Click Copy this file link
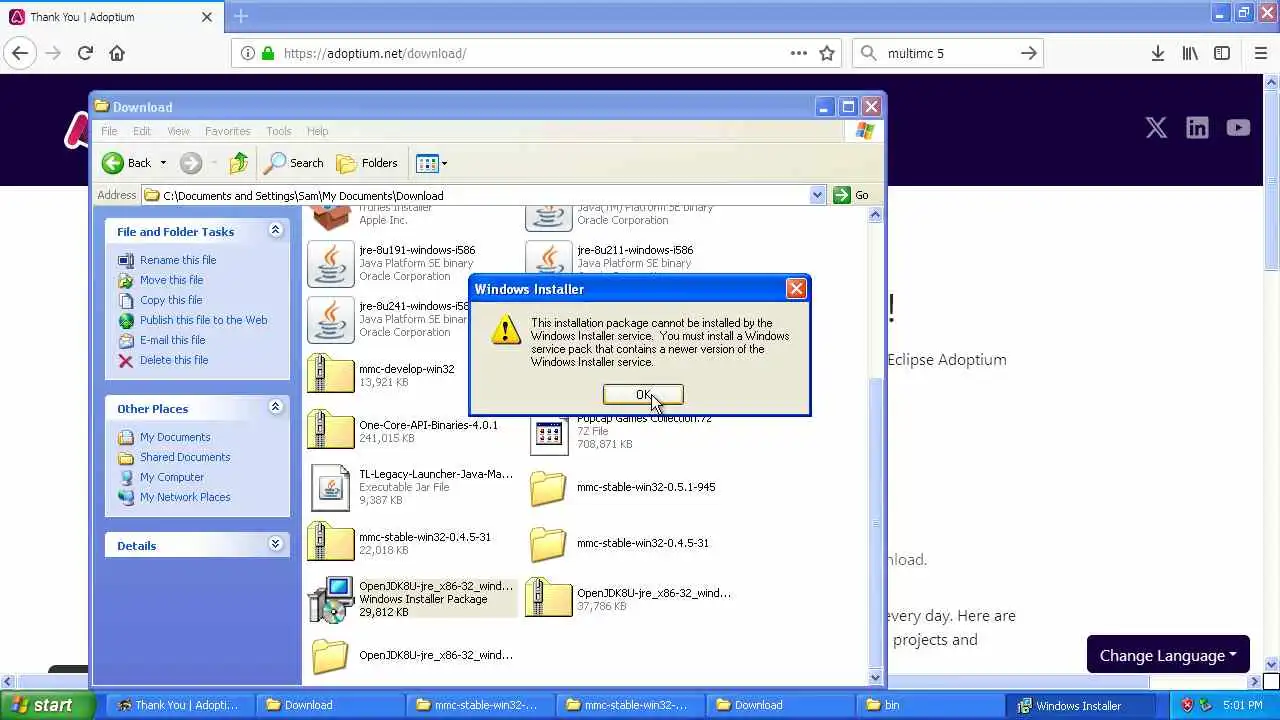1280x720 pixels. pyautogui.click(x=171, y=300)
